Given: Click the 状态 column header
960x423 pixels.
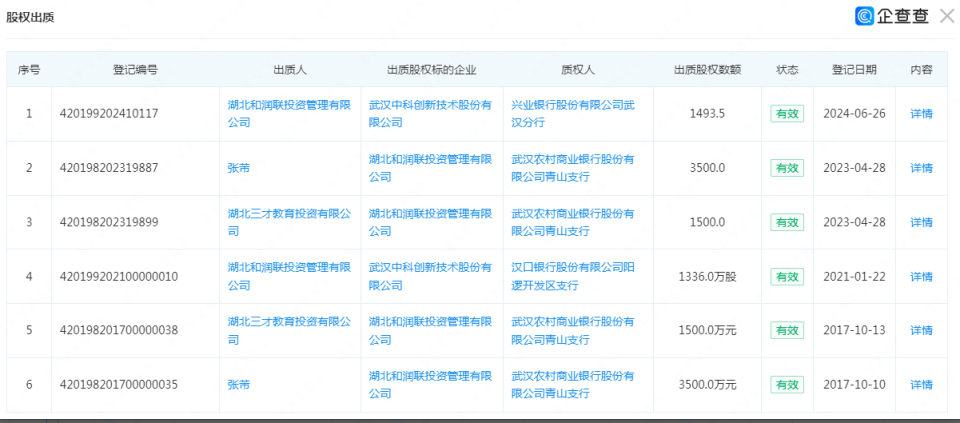Looking at the screenshot, I should tap(787, 70).
